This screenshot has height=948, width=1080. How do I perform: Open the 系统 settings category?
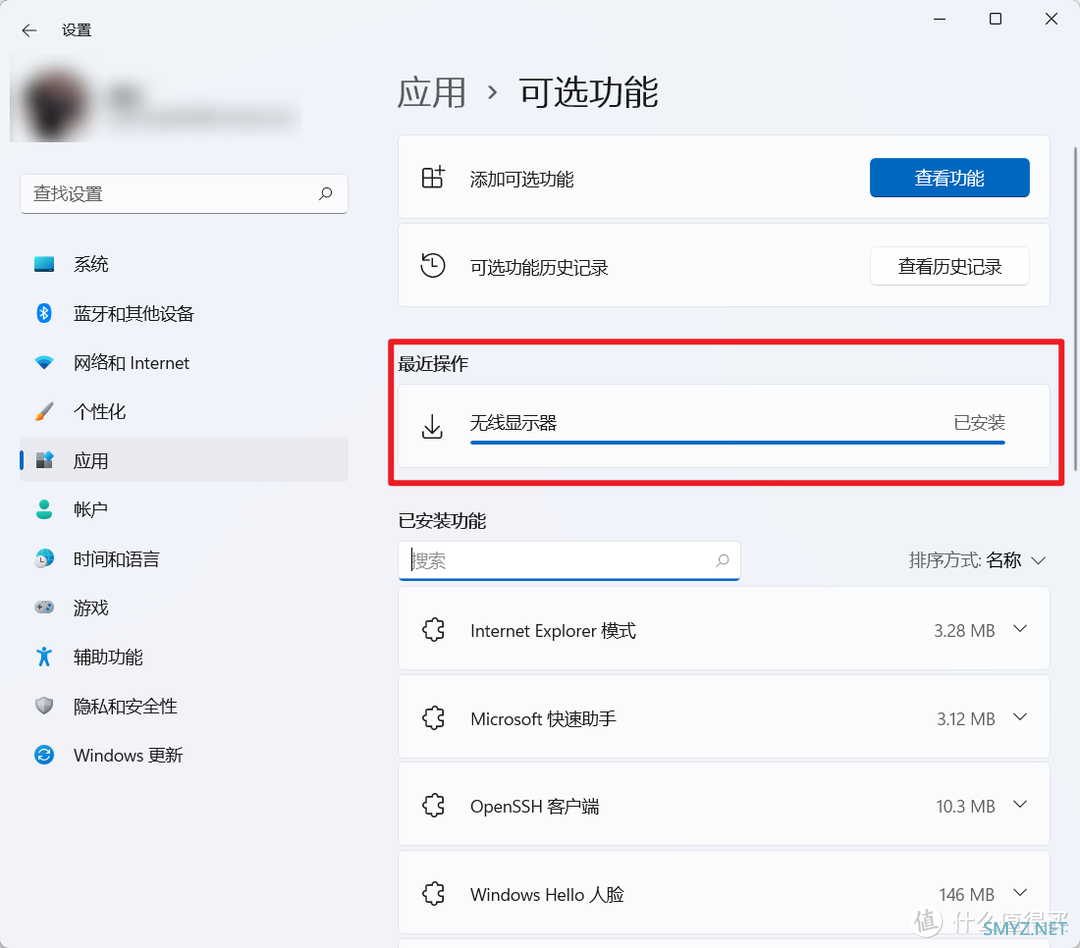click(x=91, y=264)
